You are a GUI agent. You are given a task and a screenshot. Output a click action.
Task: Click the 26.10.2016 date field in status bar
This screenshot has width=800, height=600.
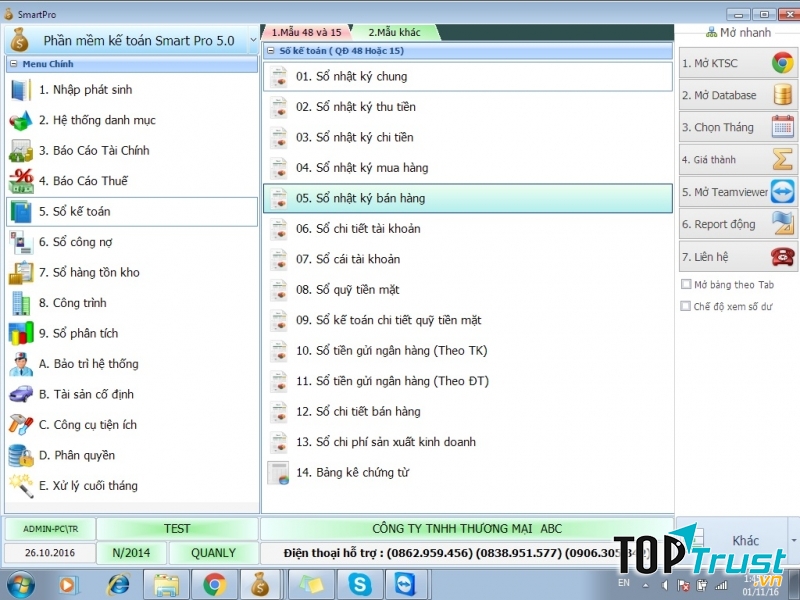tap(48, 552)
